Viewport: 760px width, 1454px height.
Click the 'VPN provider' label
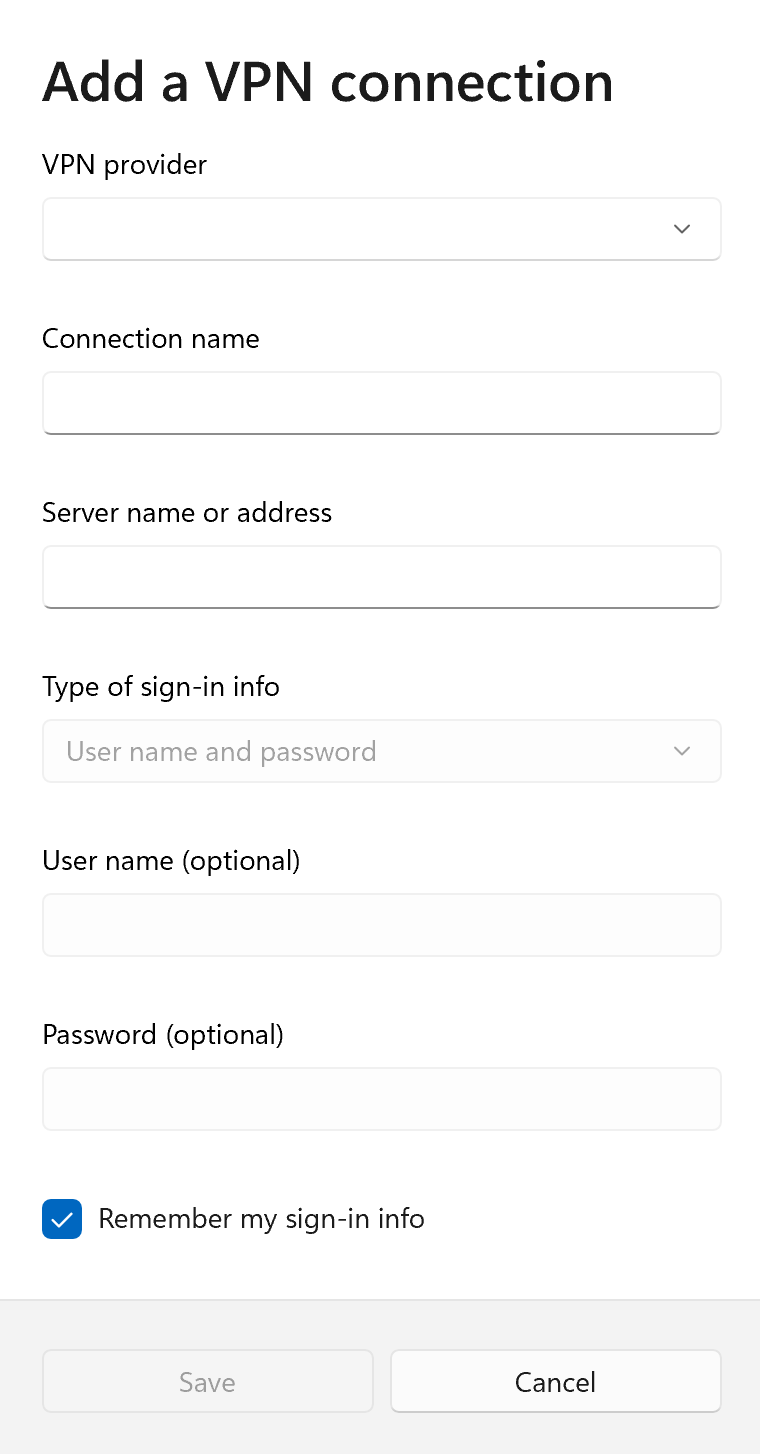124,164
